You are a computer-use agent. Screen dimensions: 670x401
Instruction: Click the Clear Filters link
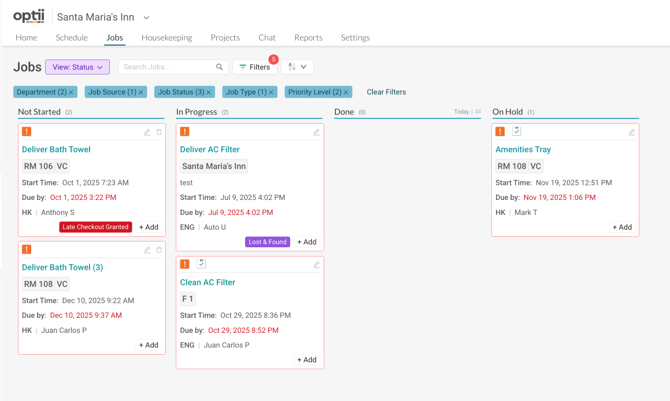tap(386, 92)
